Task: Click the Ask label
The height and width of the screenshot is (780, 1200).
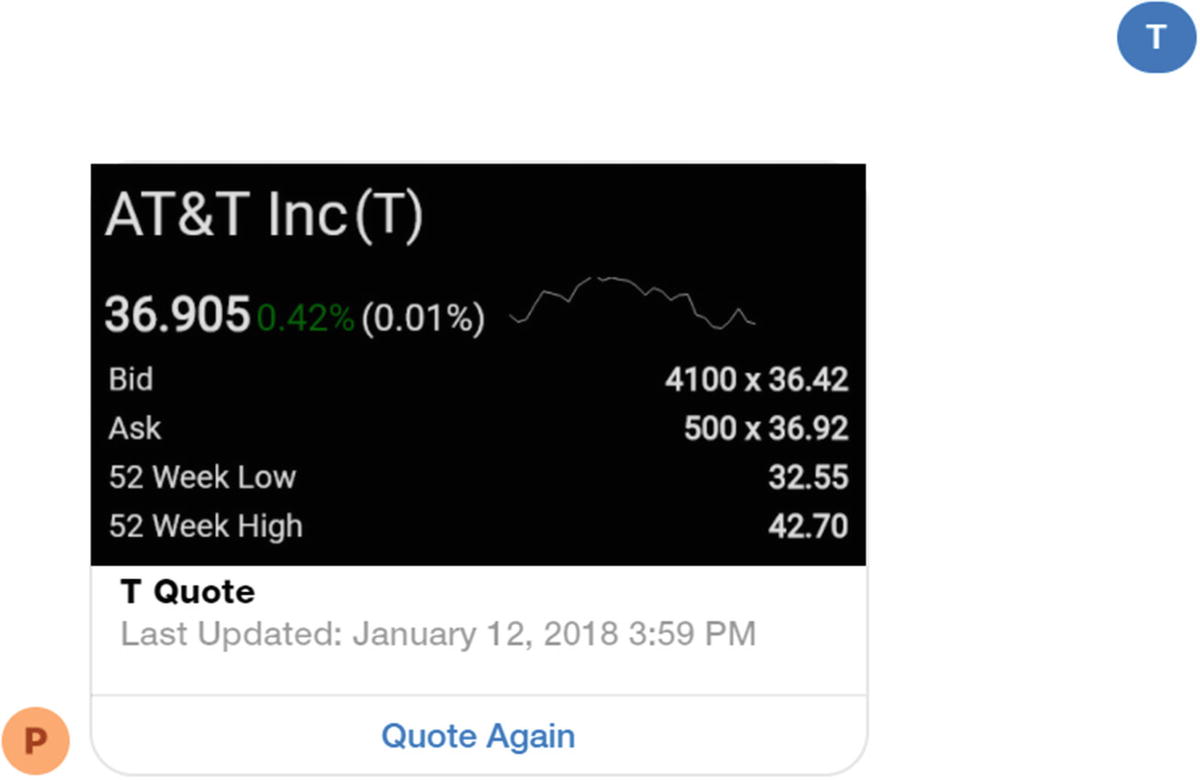Action: pos(135,429)
